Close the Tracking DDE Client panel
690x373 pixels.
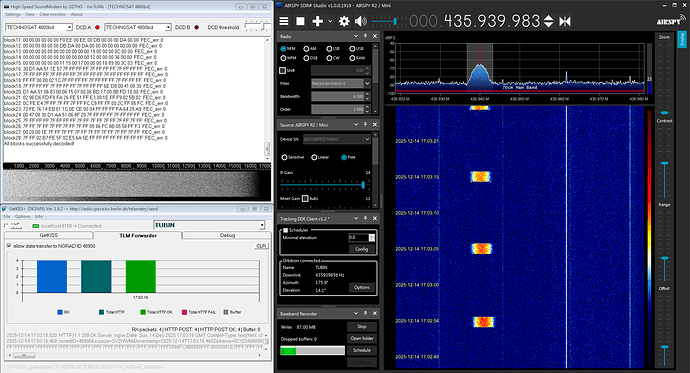tap(375, 218)
